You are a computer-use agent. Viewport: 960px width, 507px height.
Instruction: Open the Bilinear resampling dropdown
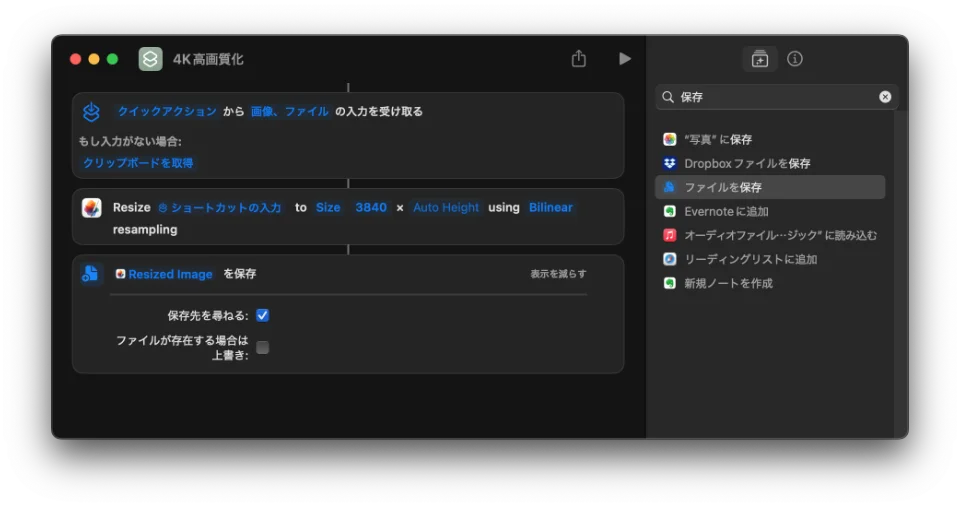(551, 208)
